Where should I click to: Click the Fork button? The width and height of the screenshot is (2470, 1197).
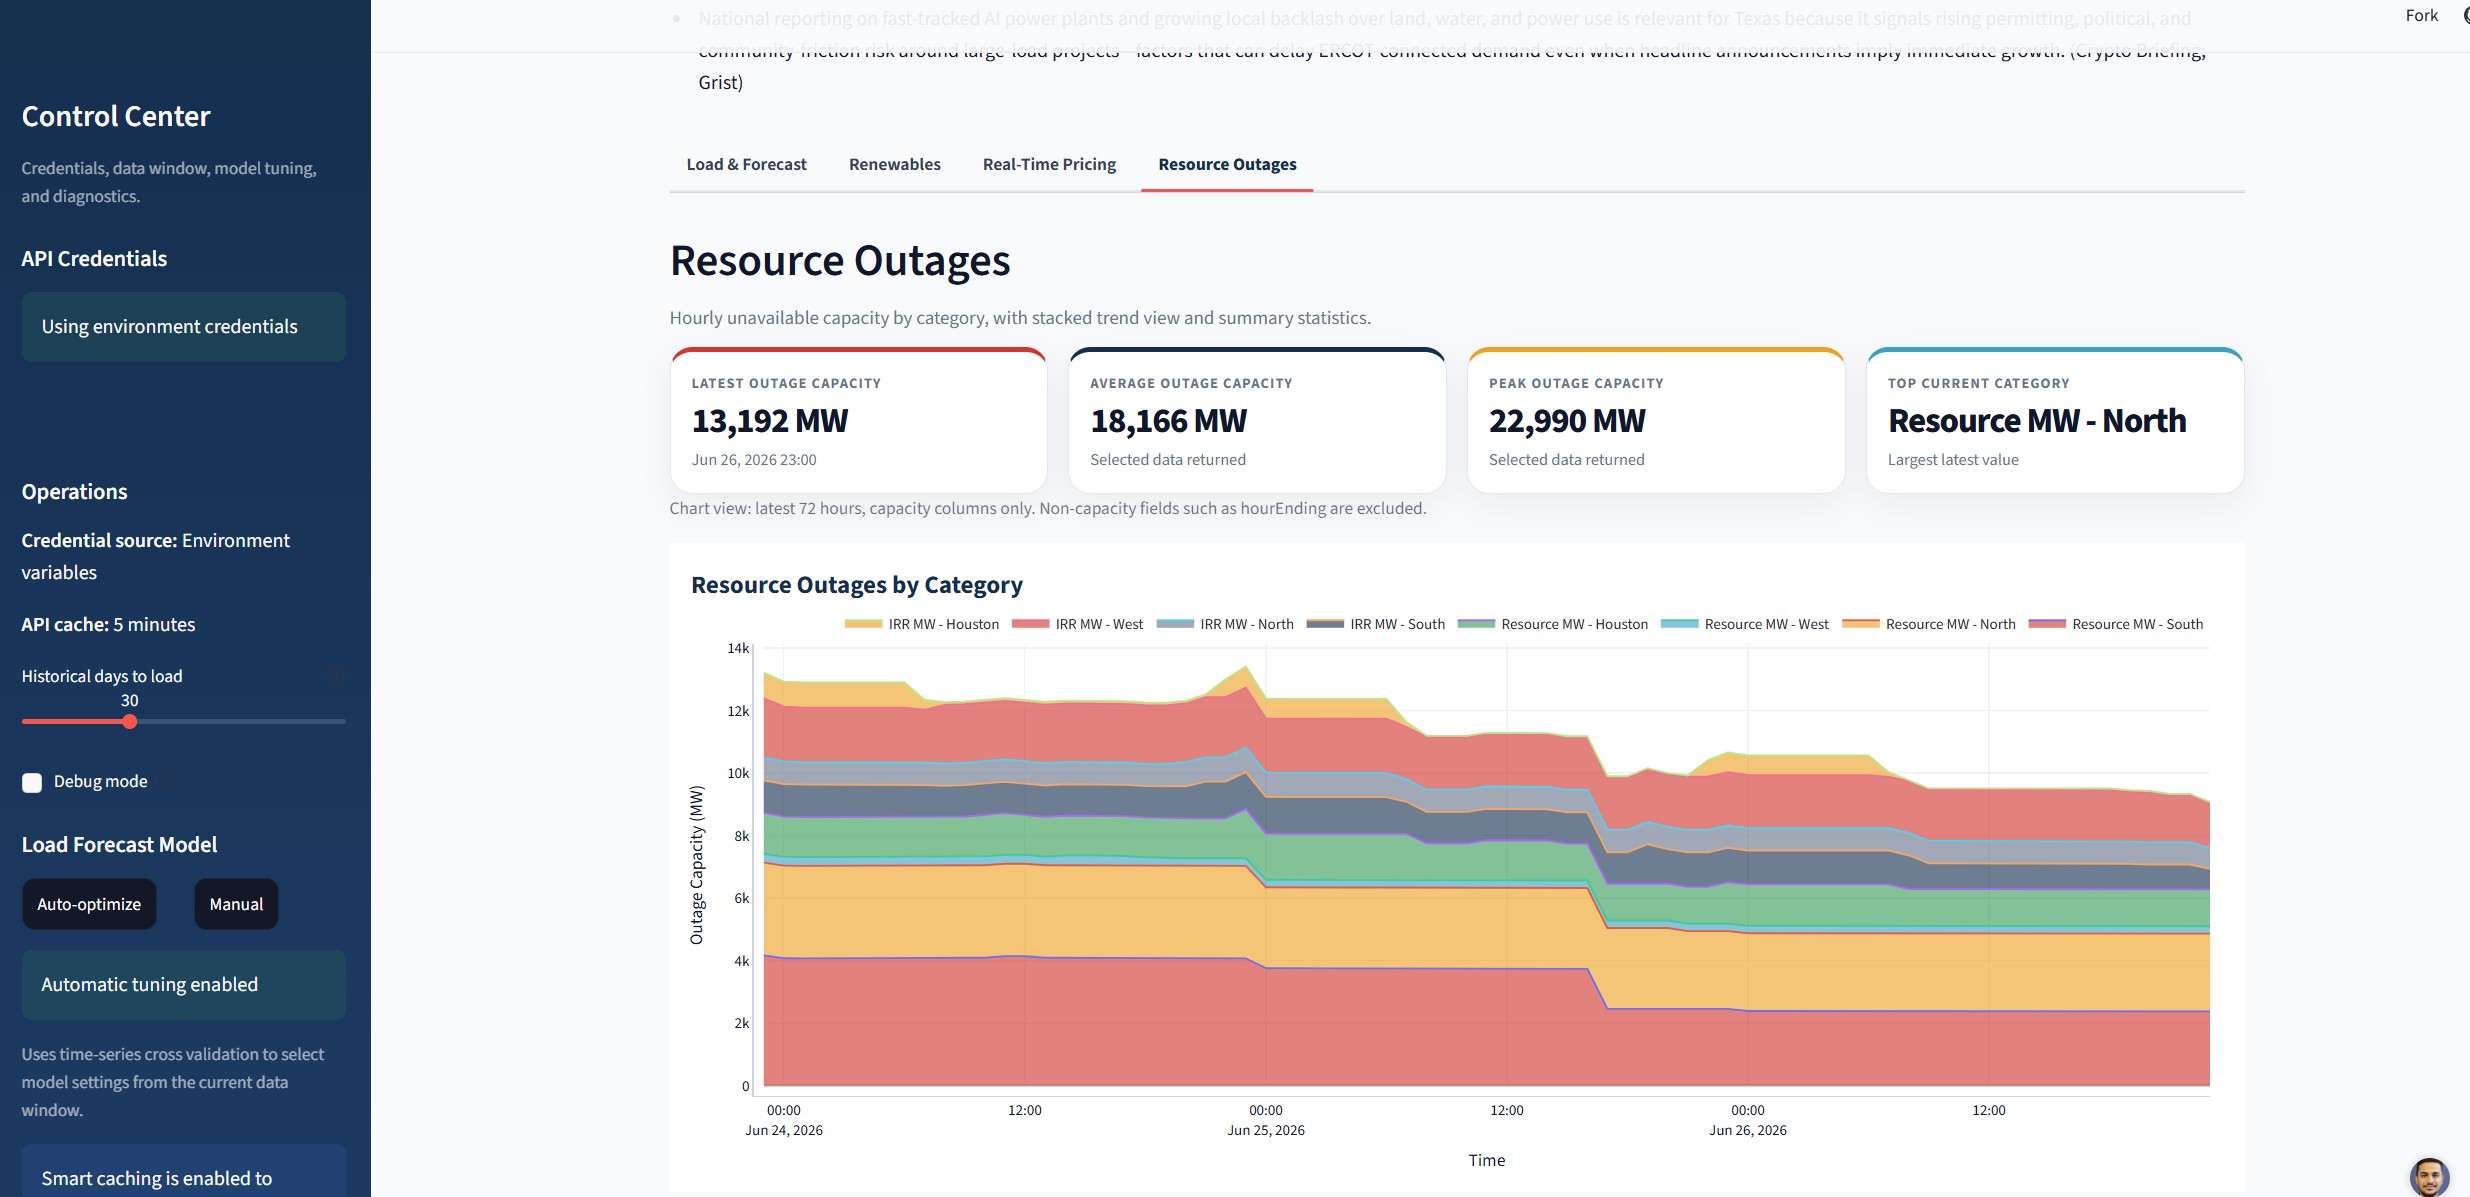coord(2421,15)
